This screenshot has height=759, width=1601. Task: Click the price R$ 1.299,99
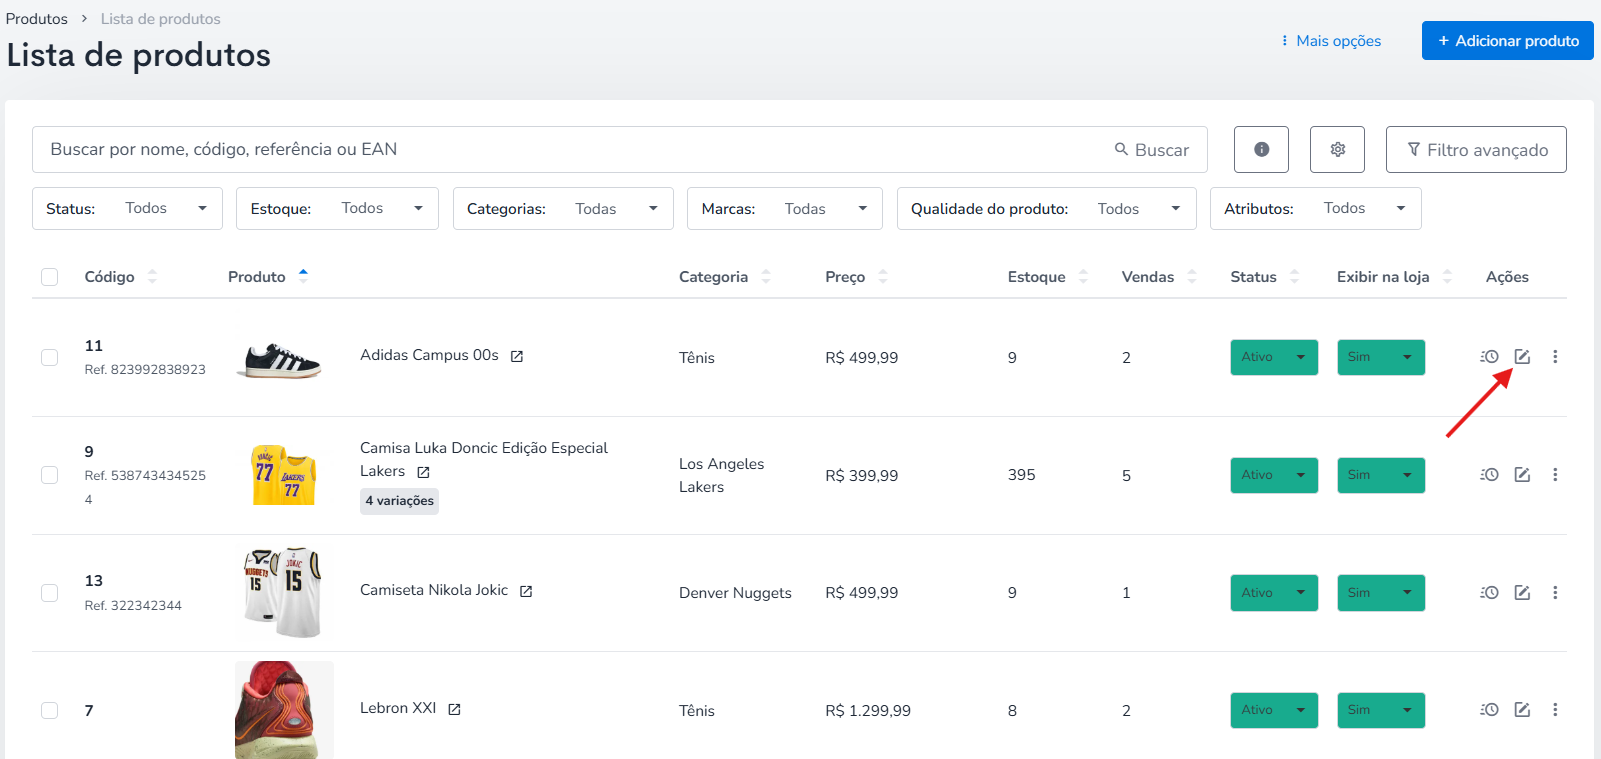(x=868, y=711)
